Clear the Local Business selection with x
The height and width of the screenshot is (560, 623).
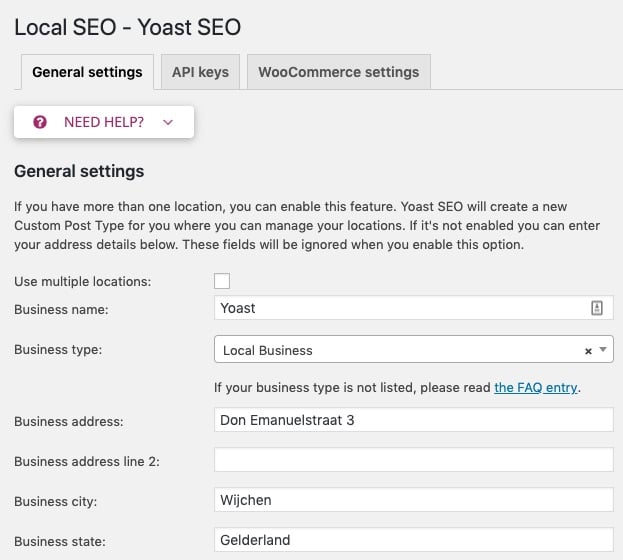click(588, 351)
